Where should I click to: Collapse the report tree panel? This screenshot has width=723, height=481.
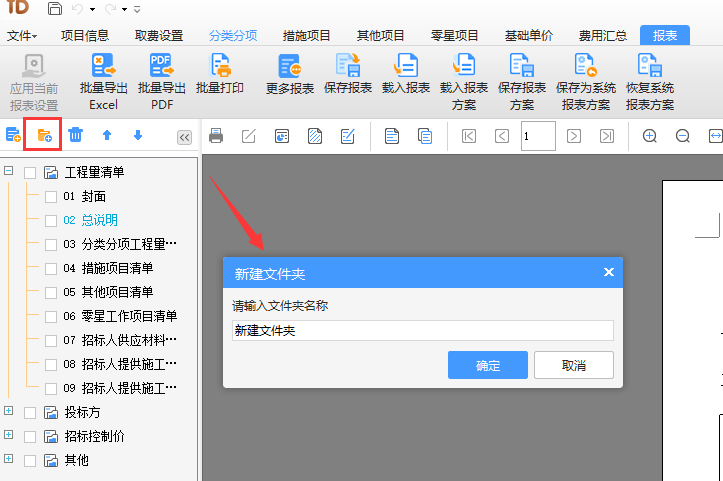tap(184, 137)
